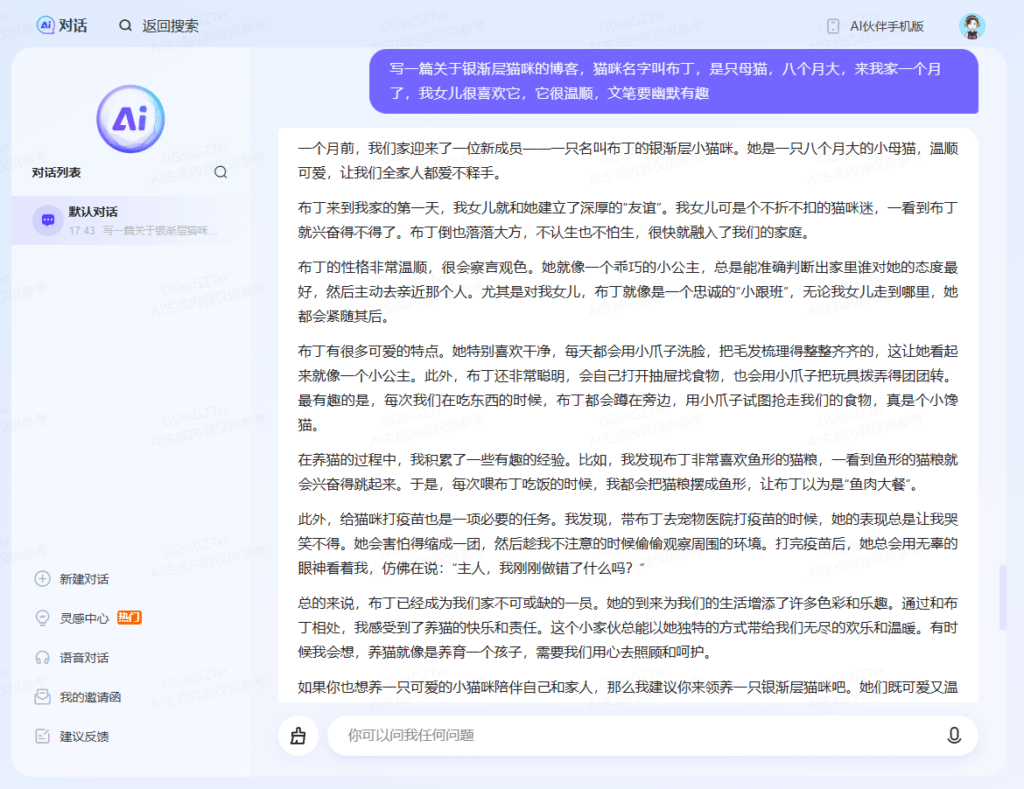Screen dimensions: 1024x789
Task: Click the orange 热门 badge
Action: point(129,618)
